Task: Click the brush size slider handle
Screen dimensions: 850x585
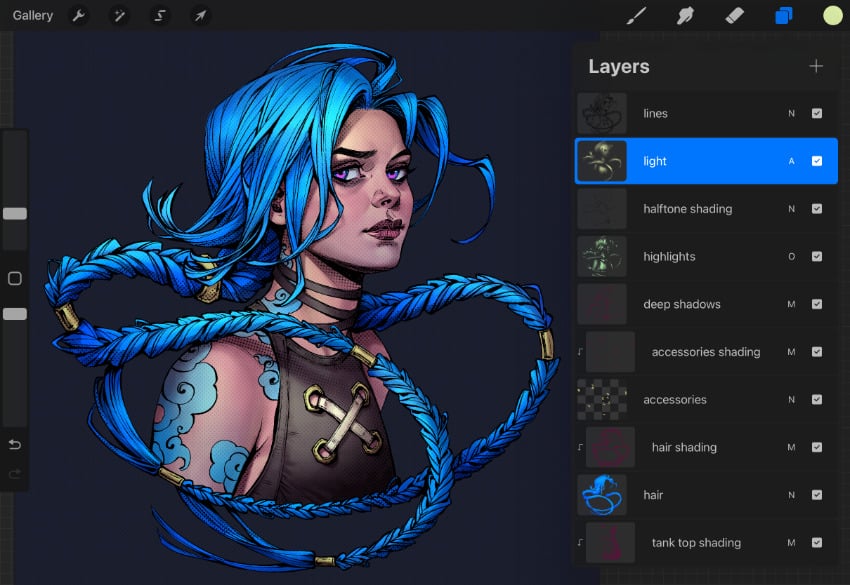Action: tap(15, 214)
